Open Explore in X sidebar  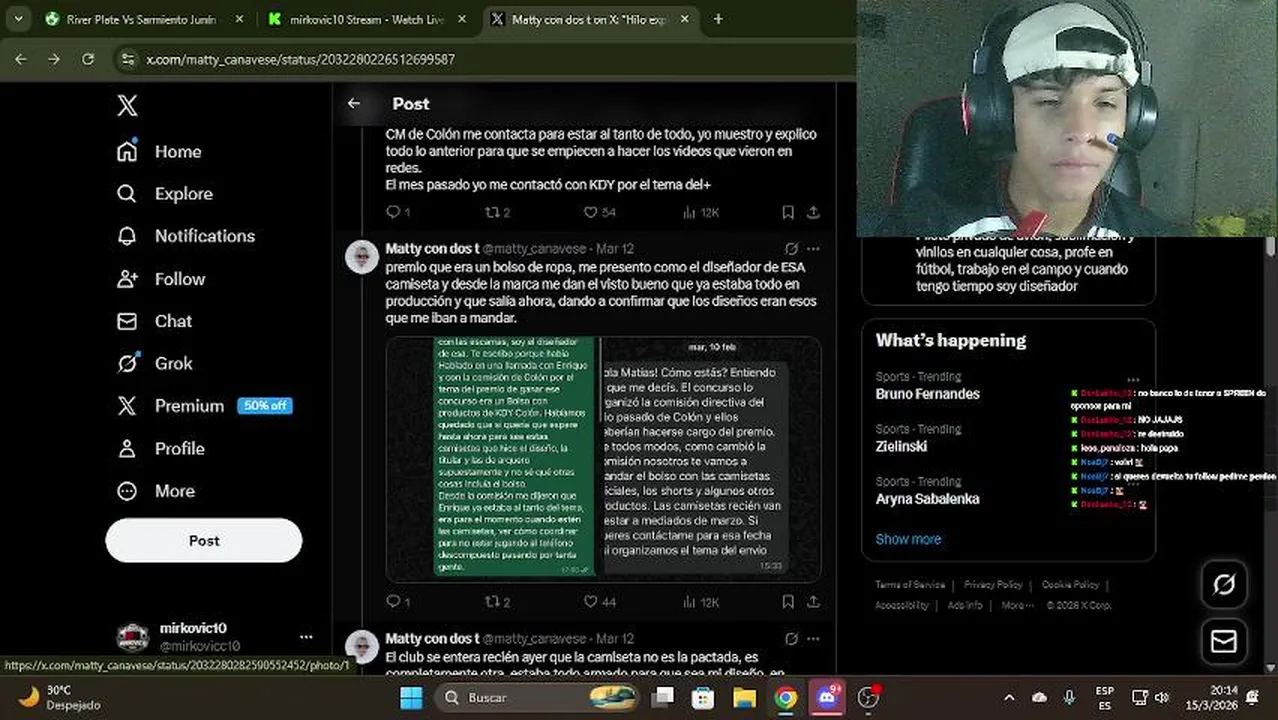click(x=165, y=194)
